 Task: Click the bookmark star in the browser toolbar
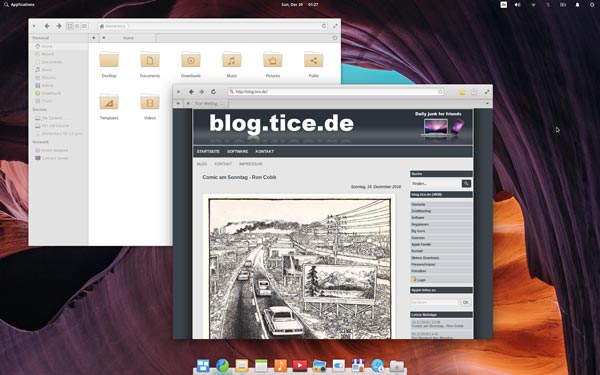[462, 92]
